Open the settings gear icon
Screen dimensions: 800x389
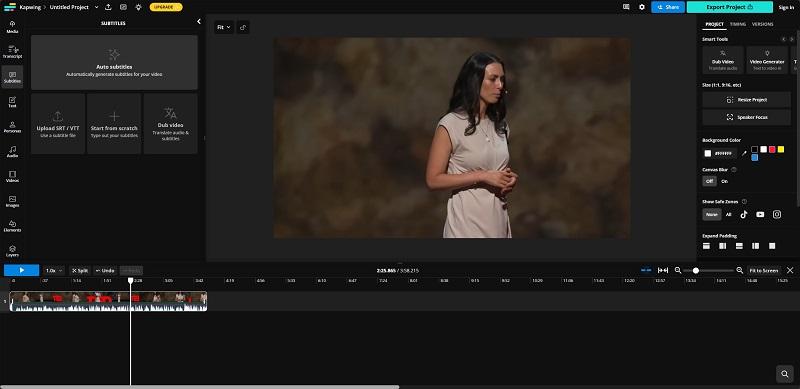point(642,7)
